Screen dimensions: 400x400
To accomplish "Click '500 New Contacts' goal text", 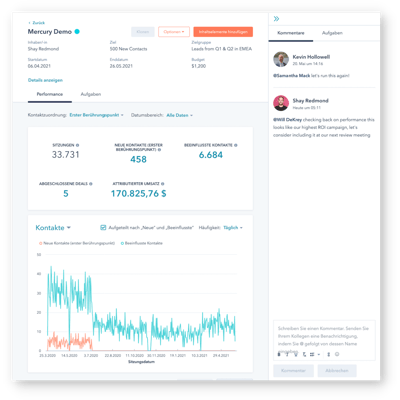I will coord(128,49).
